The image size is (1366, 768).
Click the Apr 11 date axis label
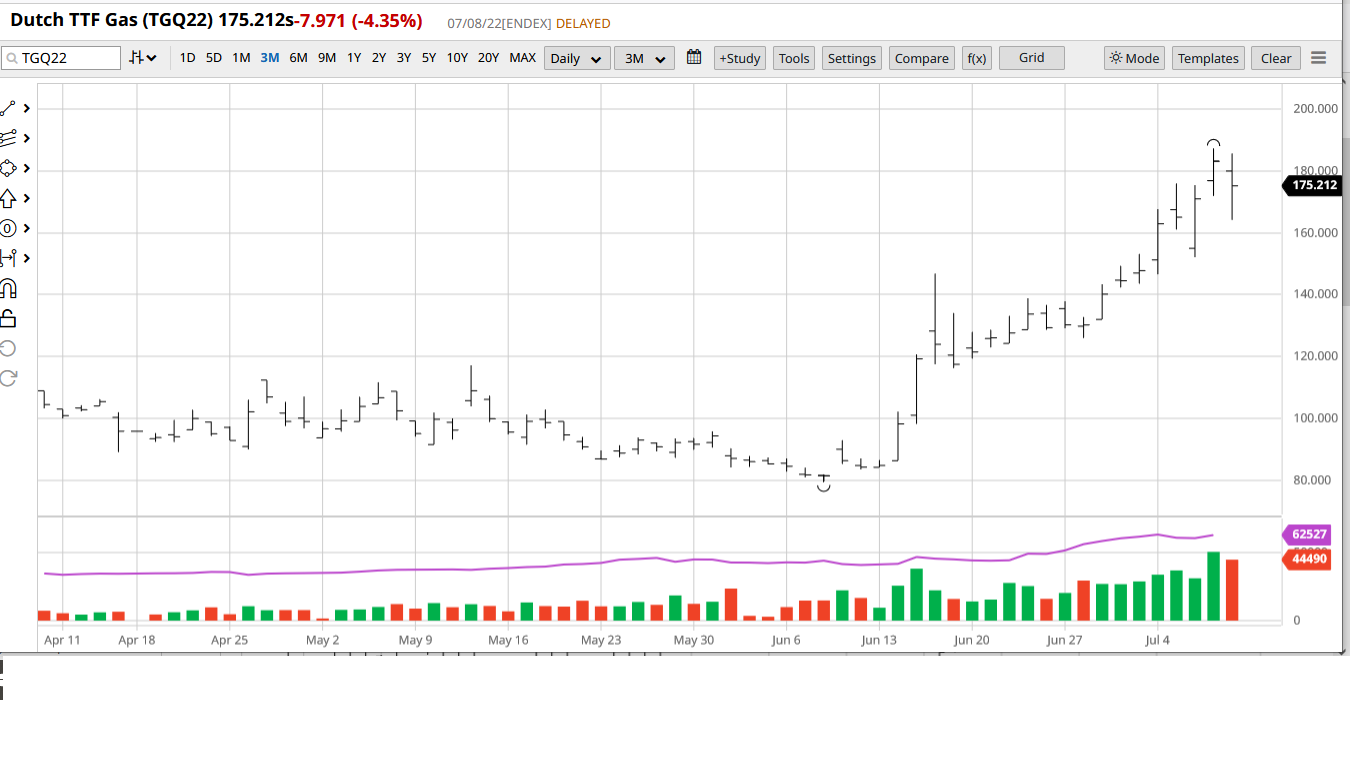click(62, 640)
